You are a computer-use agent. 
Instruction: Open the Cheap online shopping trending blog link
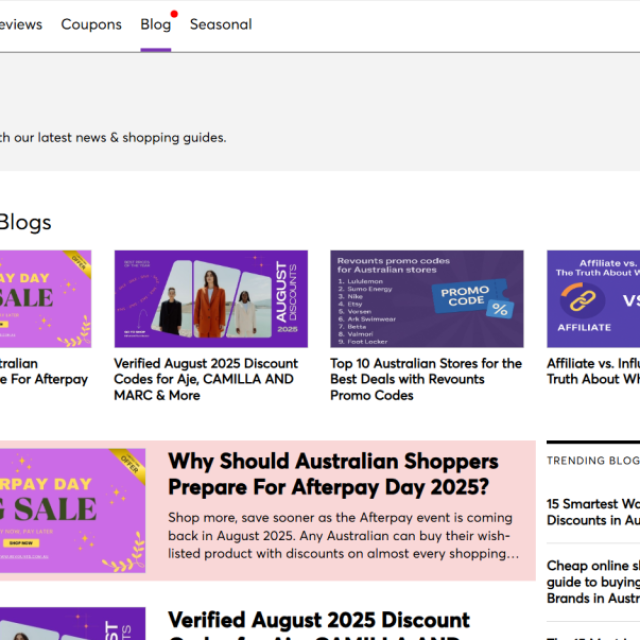click(x=593, y=582)
